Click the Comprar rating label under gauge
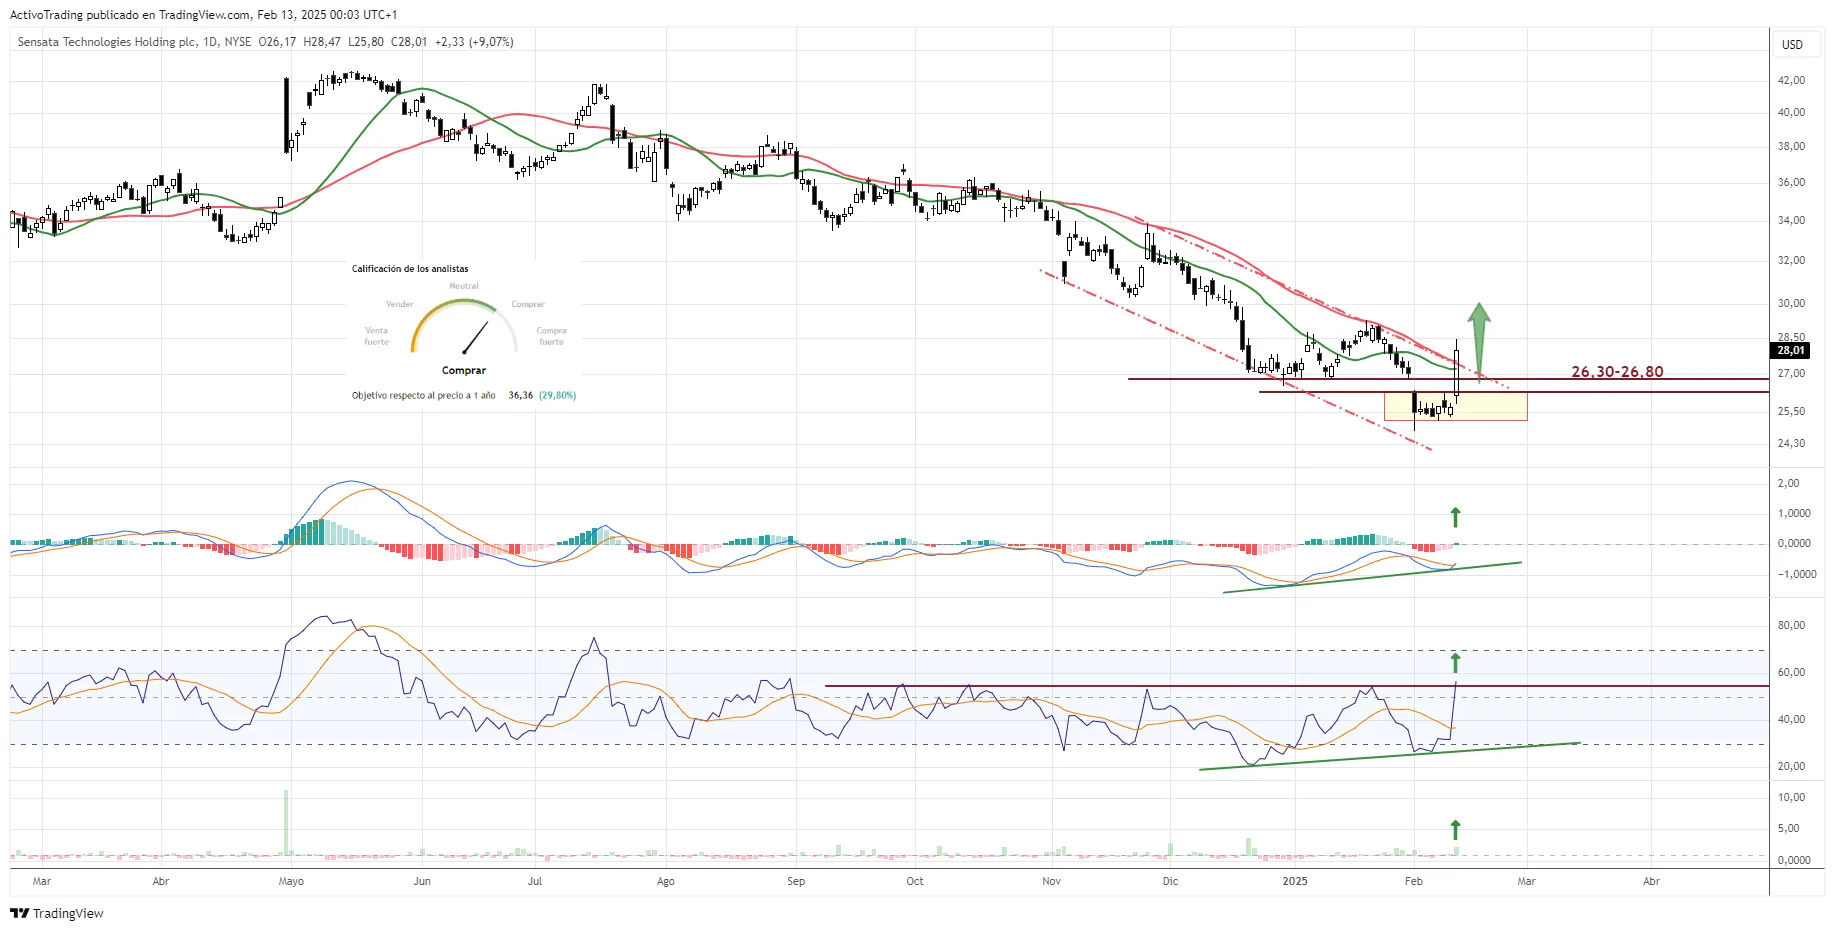The width and height of the screenshot is (1835, 931). pos(464,370)
